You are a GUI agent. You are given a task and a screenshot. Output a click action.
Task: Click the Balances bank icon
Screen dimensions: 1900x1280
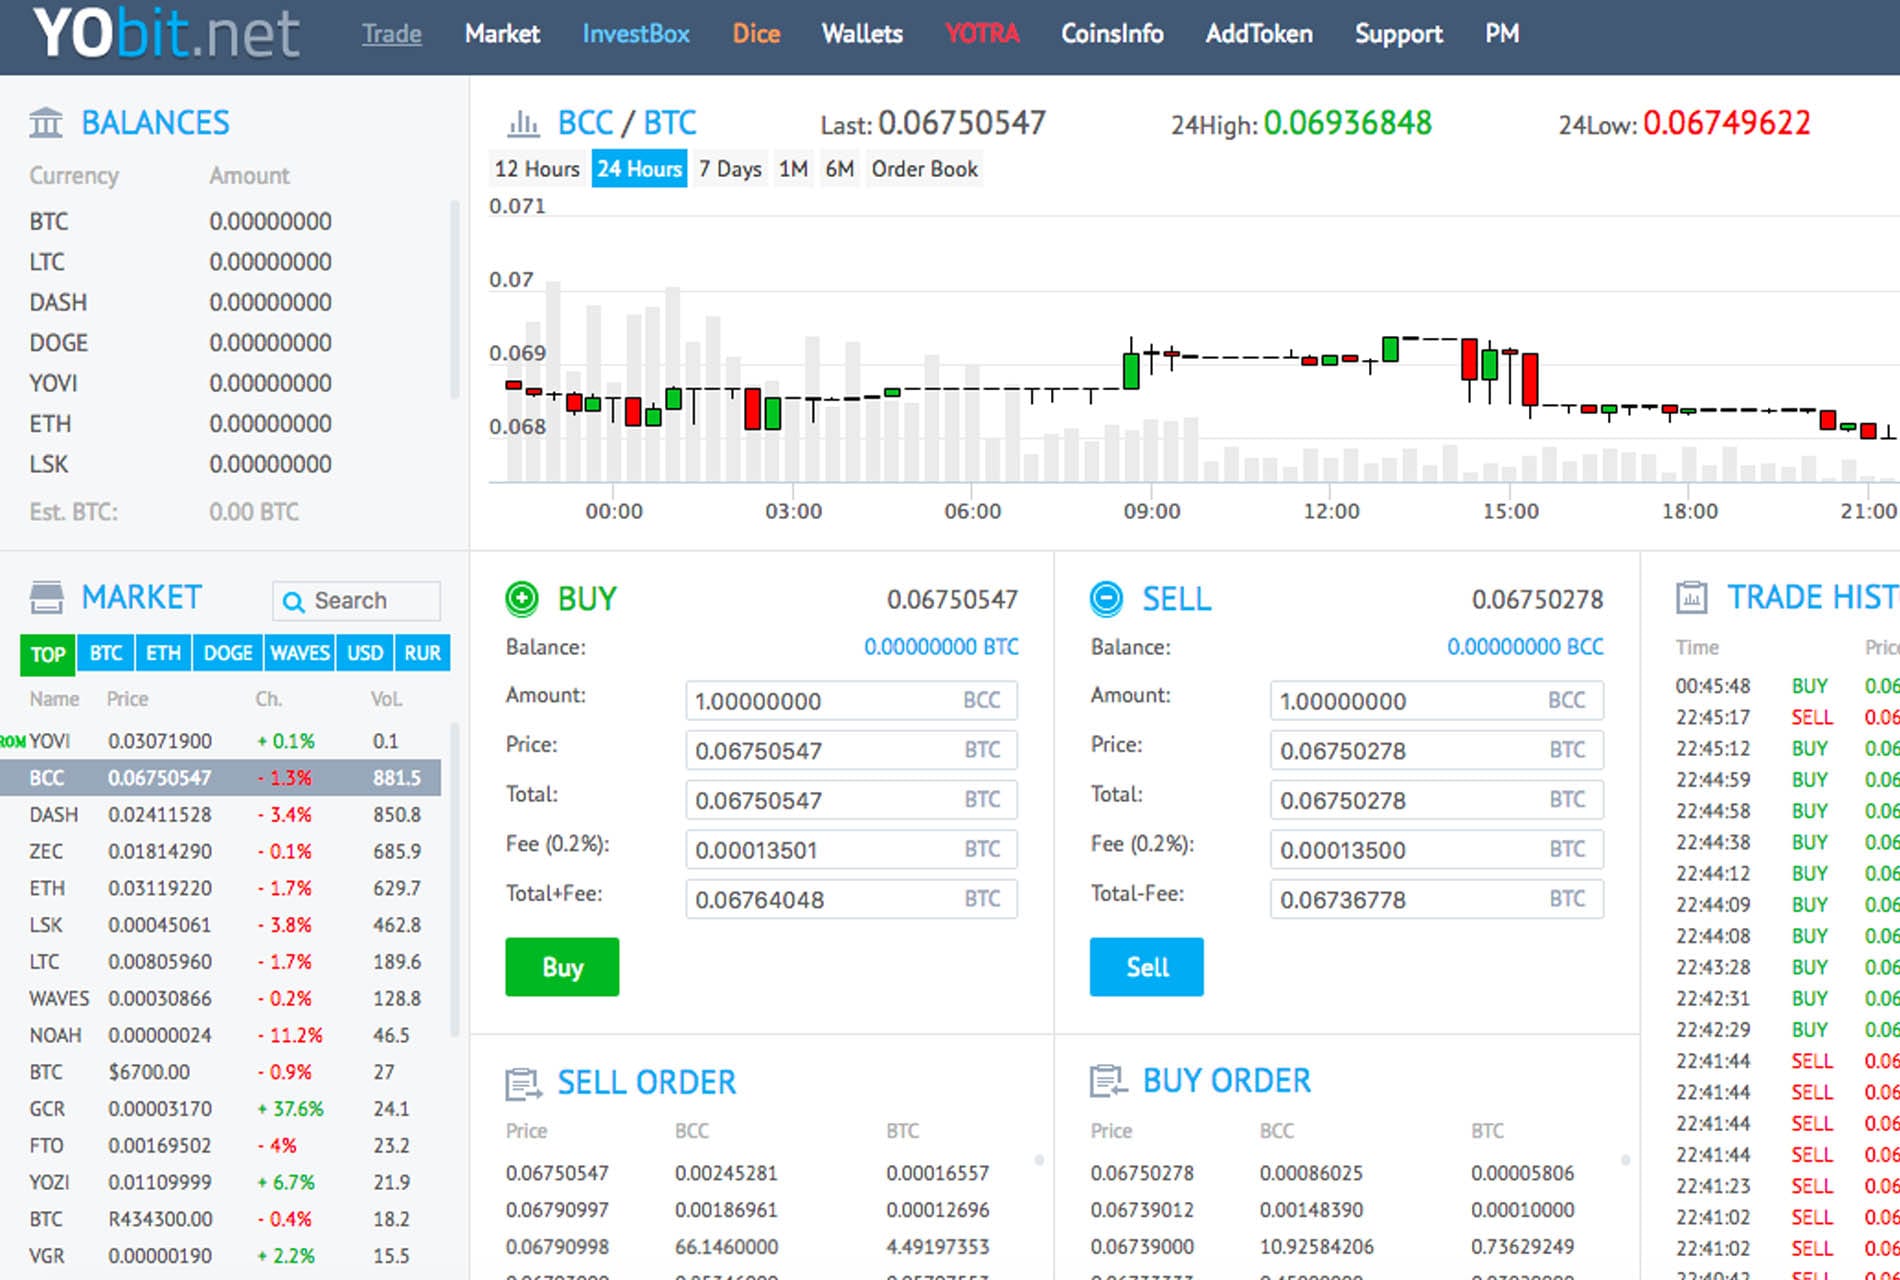(46, 123)
